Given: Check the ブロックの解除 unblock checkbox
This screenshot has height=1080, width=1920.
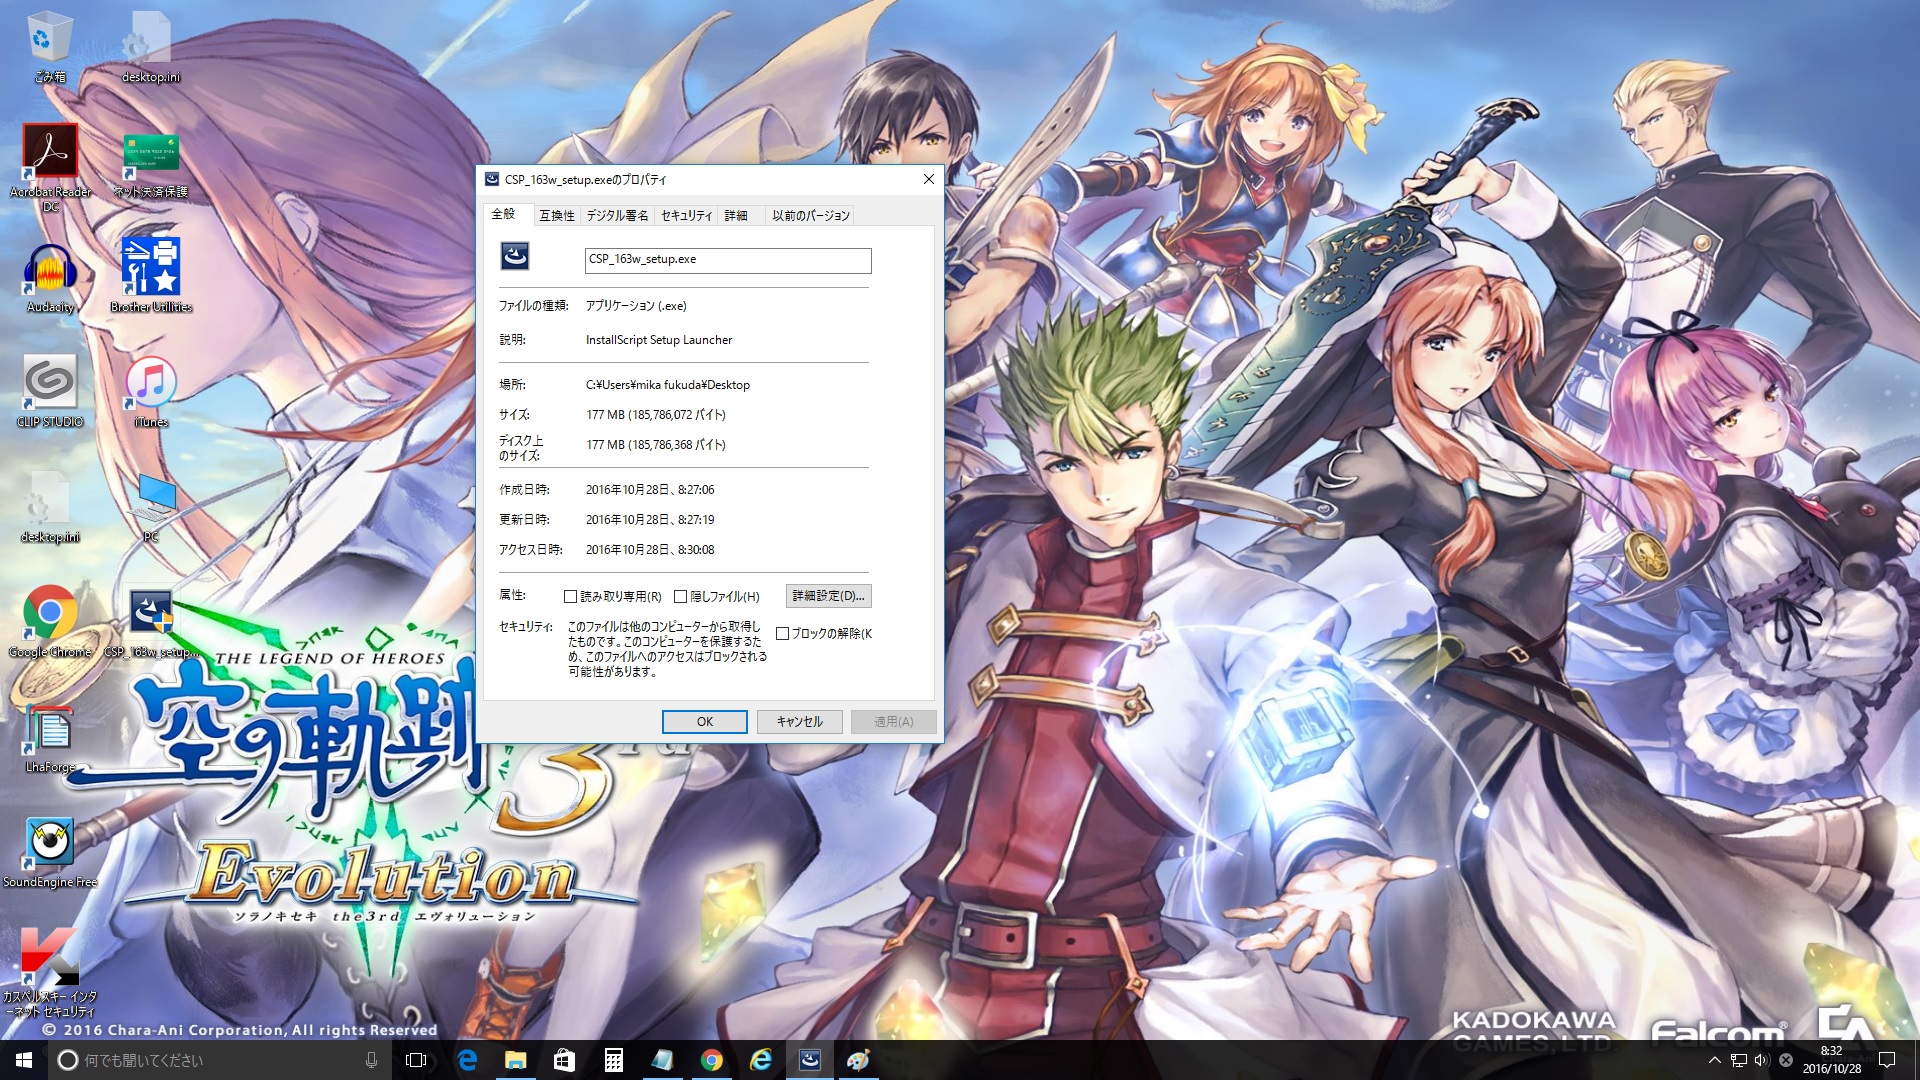Looking at the screenshot, I should click(x=782, y=634).
